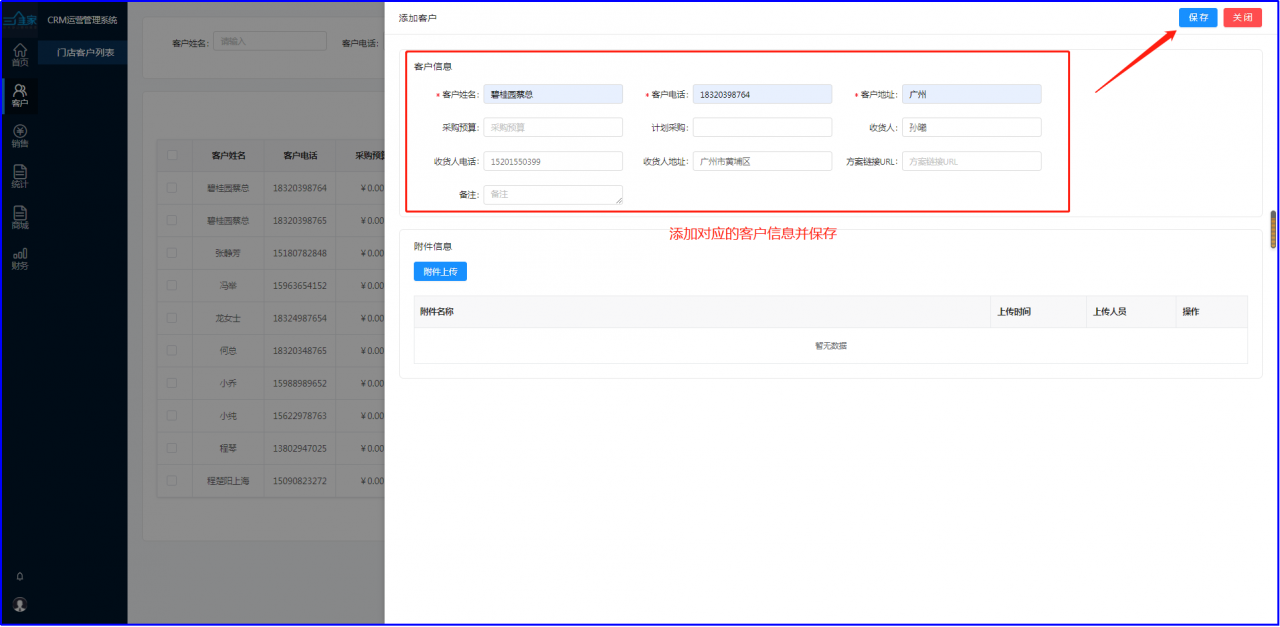Open the 客户 customers sidebar icon

pyautogui.click(x=20, y=96)
